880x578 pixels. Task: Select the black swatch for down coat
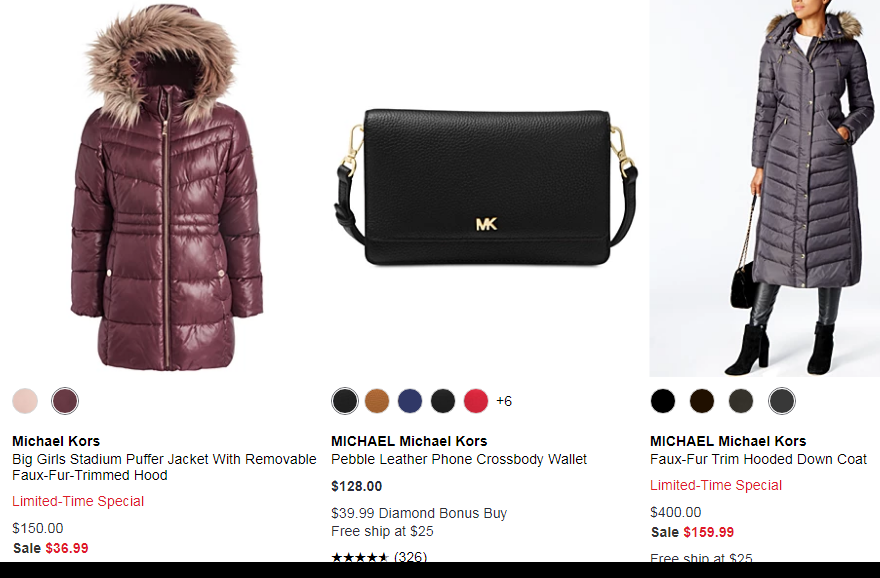click(x=663, y=401)
